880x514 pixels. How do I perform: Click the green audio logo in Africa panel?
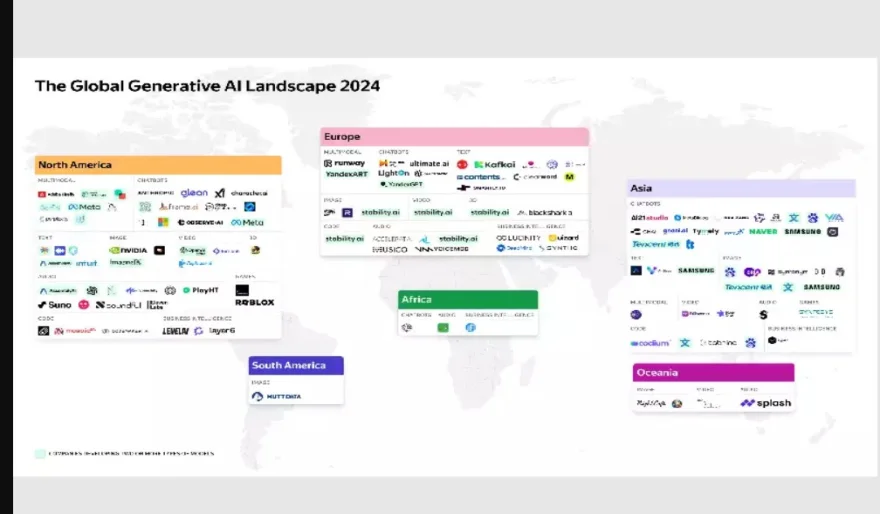[443, 328]
